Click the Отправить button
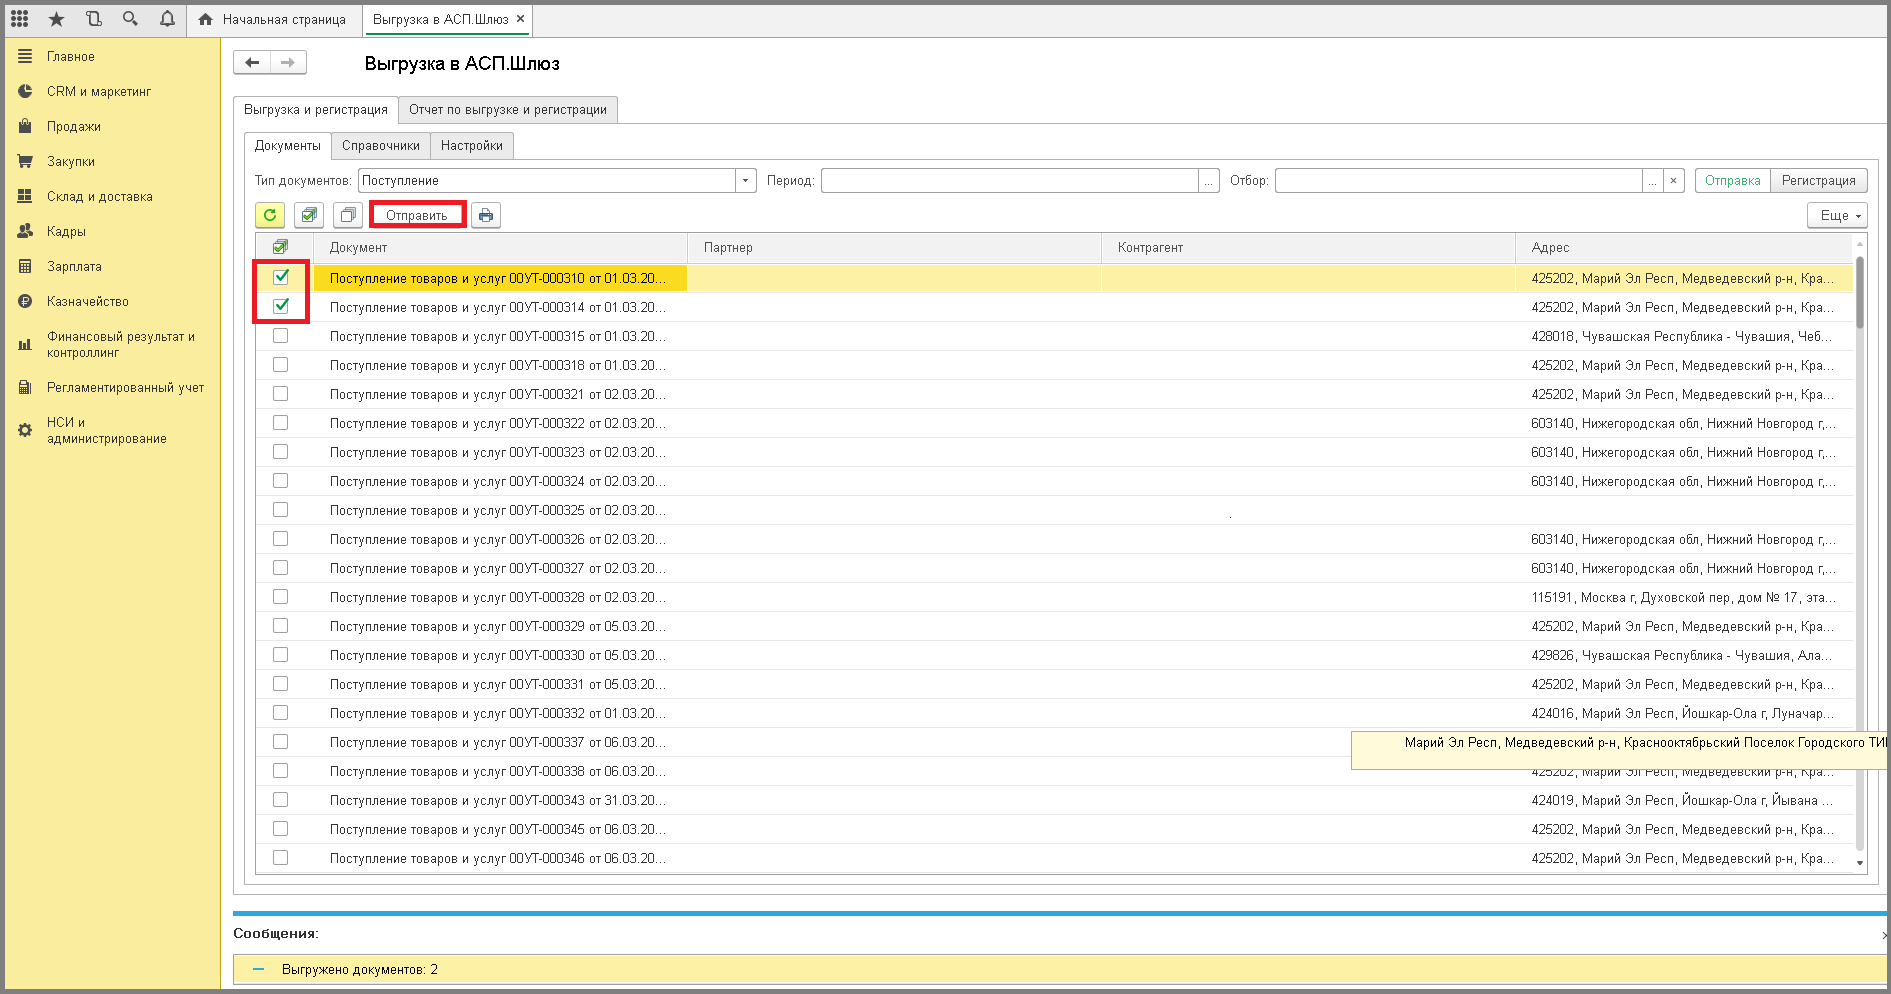Viewport: 1891px width, 994px height. click(x=417, y=215)
